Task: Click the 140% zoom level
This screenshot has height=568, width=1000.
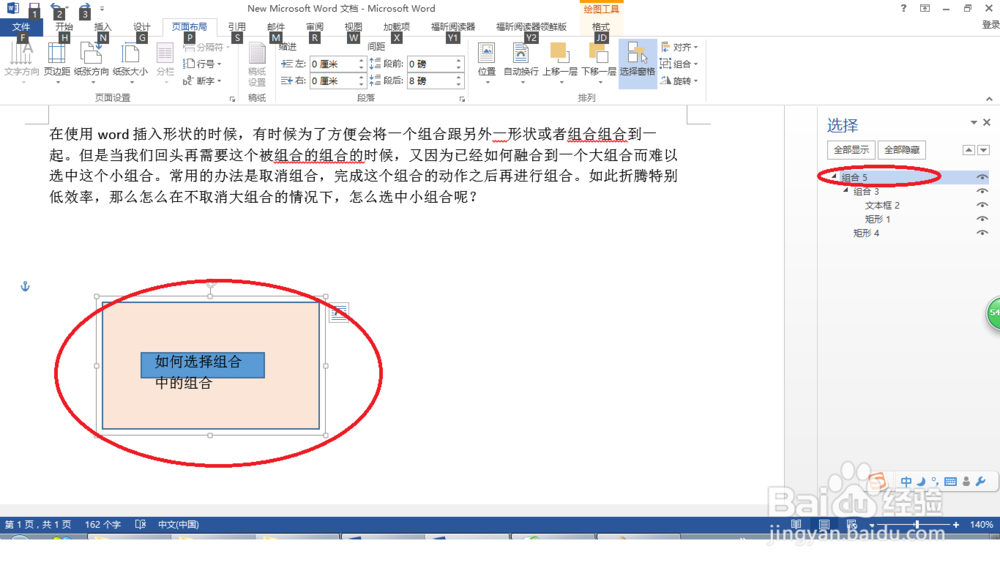Action: point(981,524)
